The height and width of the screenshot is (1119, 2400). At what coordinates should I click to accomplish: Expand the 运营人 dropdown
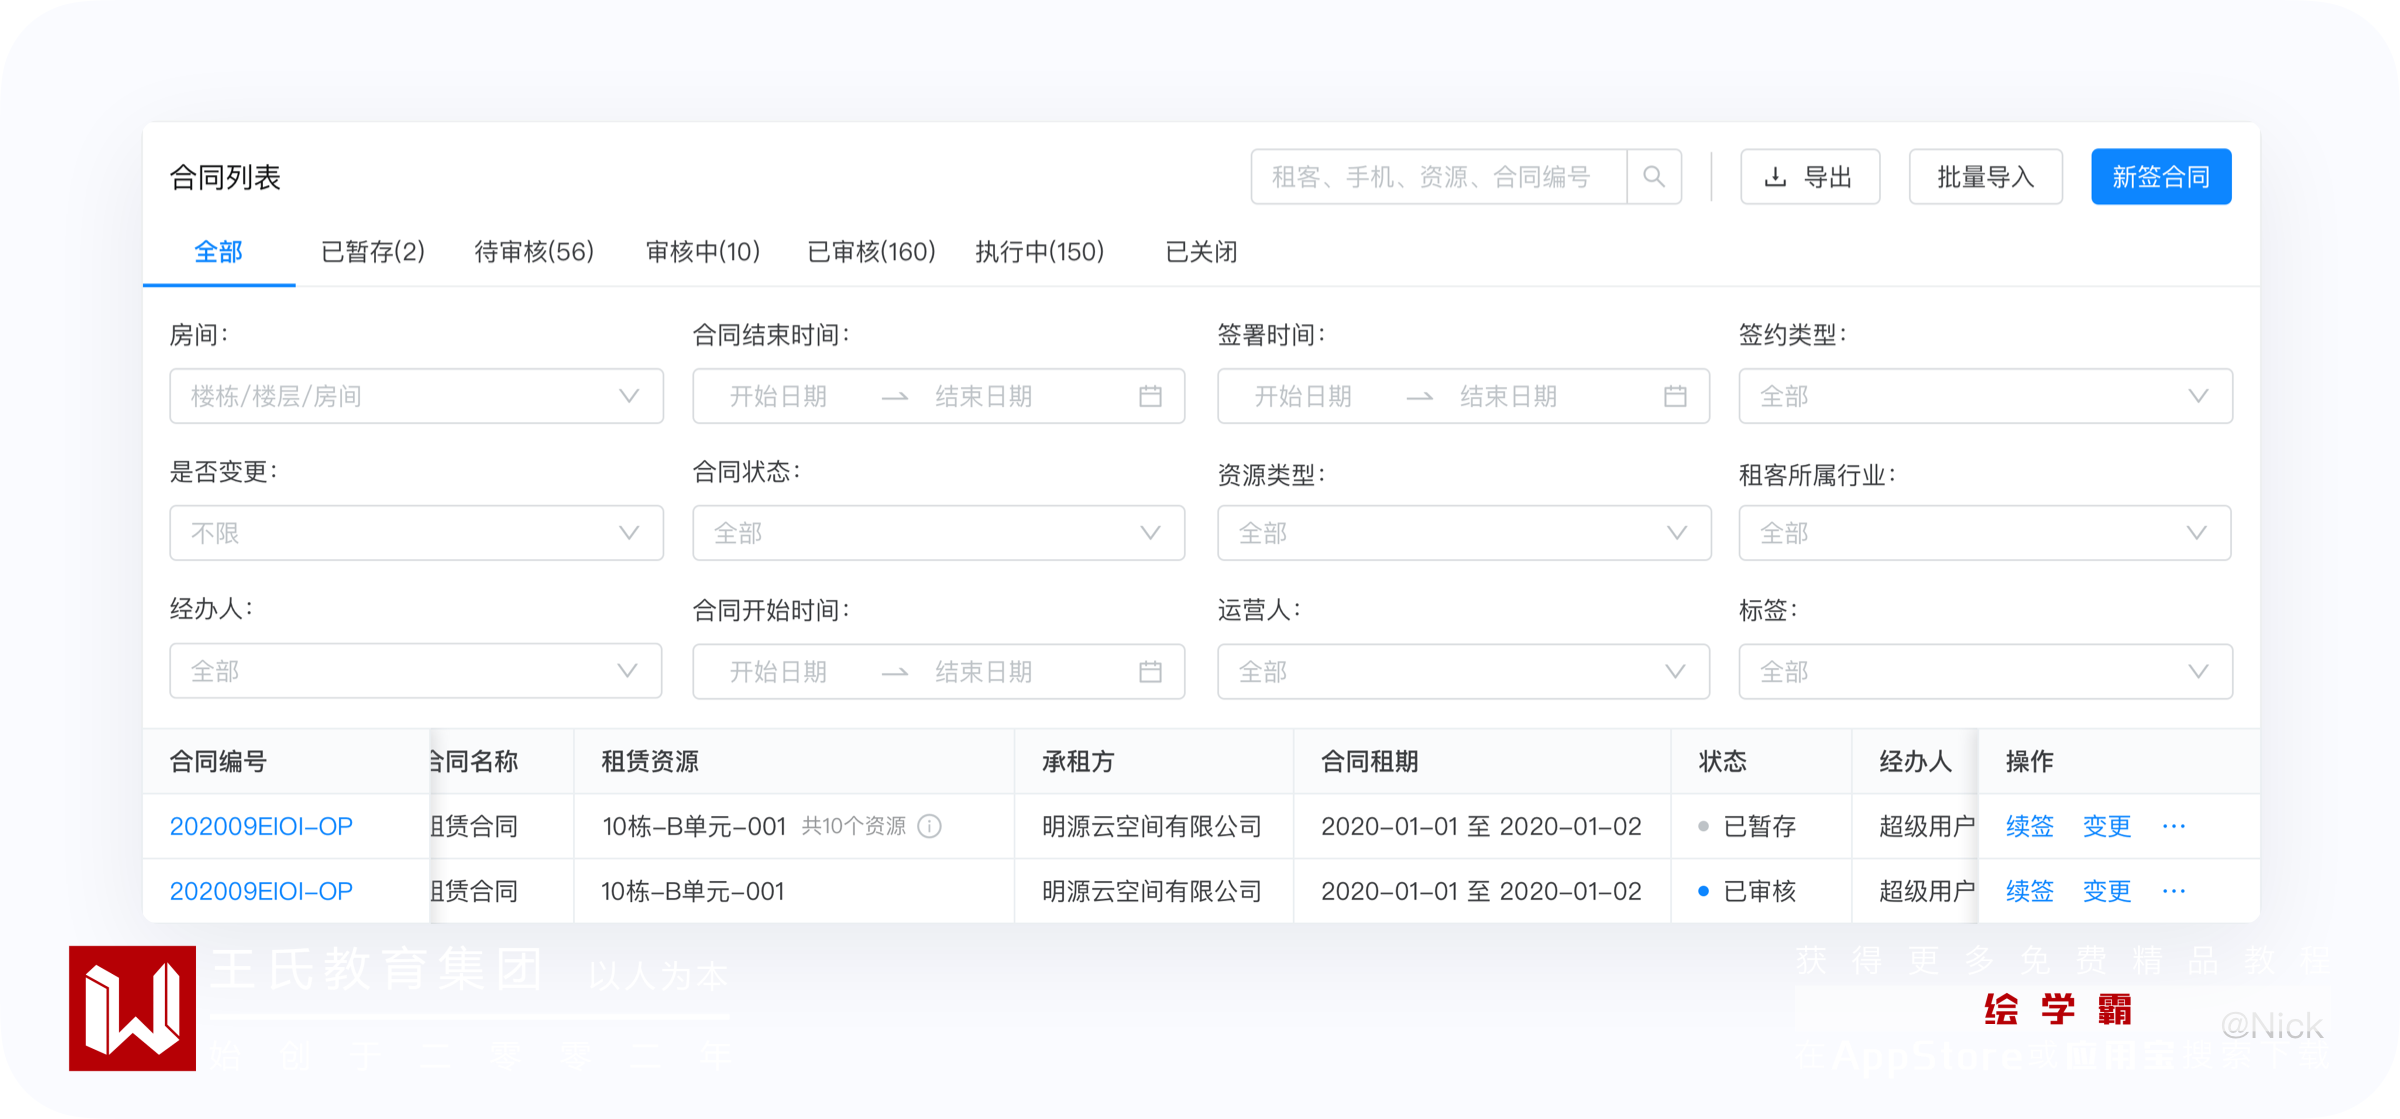(1463, 671)
